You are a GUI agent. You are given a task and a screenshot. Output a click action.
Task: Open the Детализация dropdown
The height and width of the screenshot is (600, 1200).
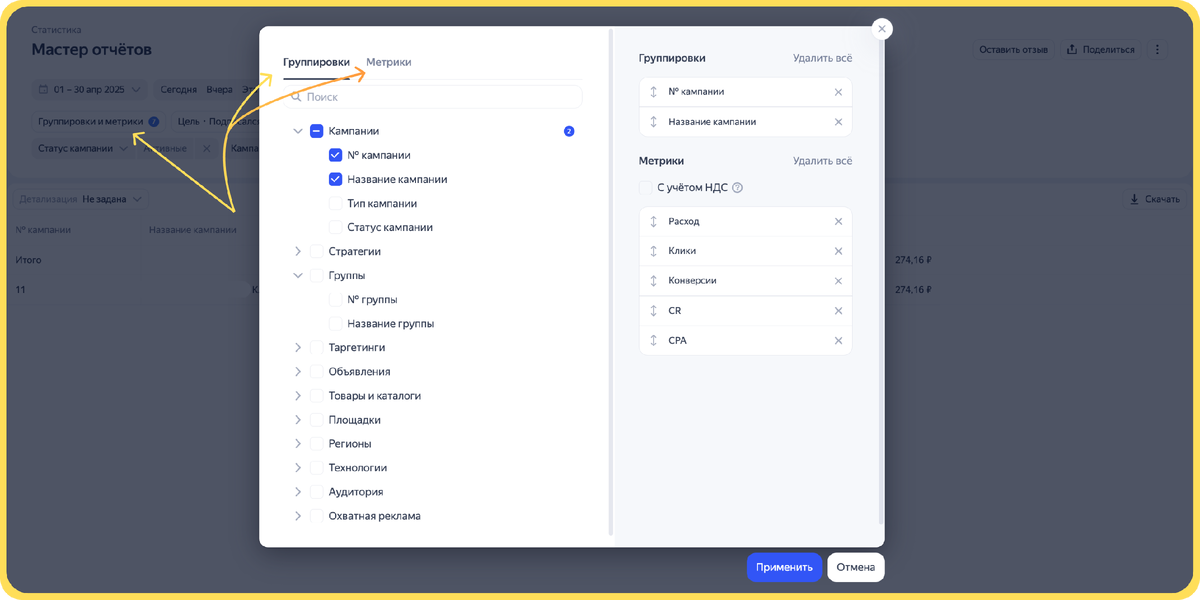[81, 199]
